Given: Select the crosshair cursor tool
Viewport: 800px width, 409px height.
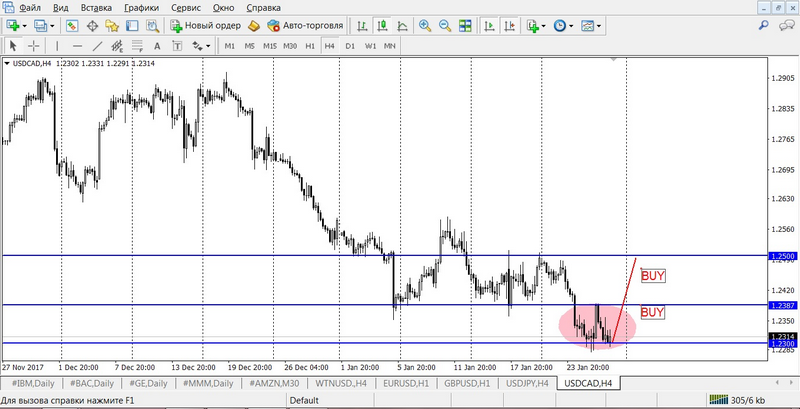Looking at the screenshot, I should click(33, 46).
